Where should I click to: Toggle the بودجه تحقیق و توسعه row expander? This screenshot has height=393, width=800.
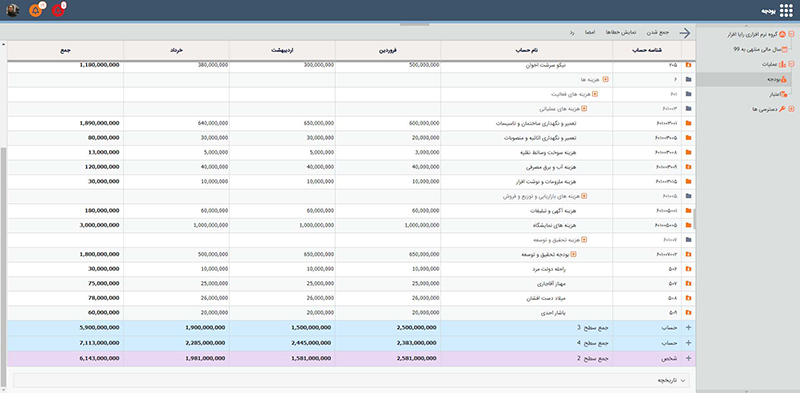click(573, 254)
